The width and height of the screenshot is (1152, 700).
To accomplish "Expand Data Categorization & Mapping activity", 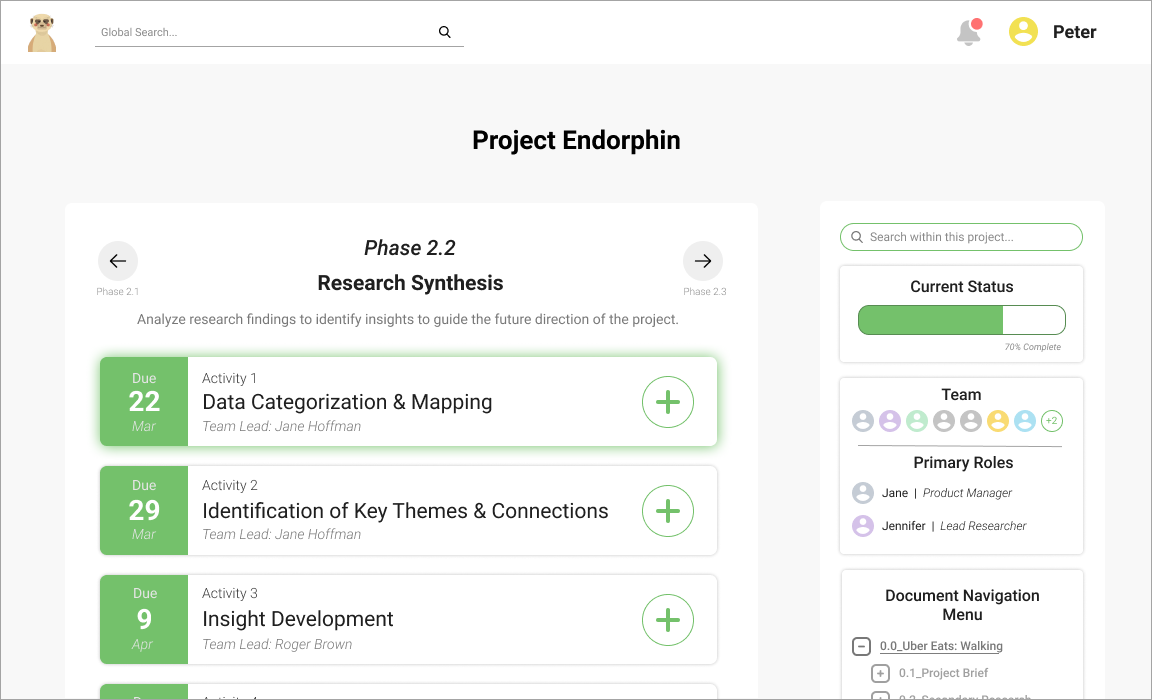I will [667, 402].
